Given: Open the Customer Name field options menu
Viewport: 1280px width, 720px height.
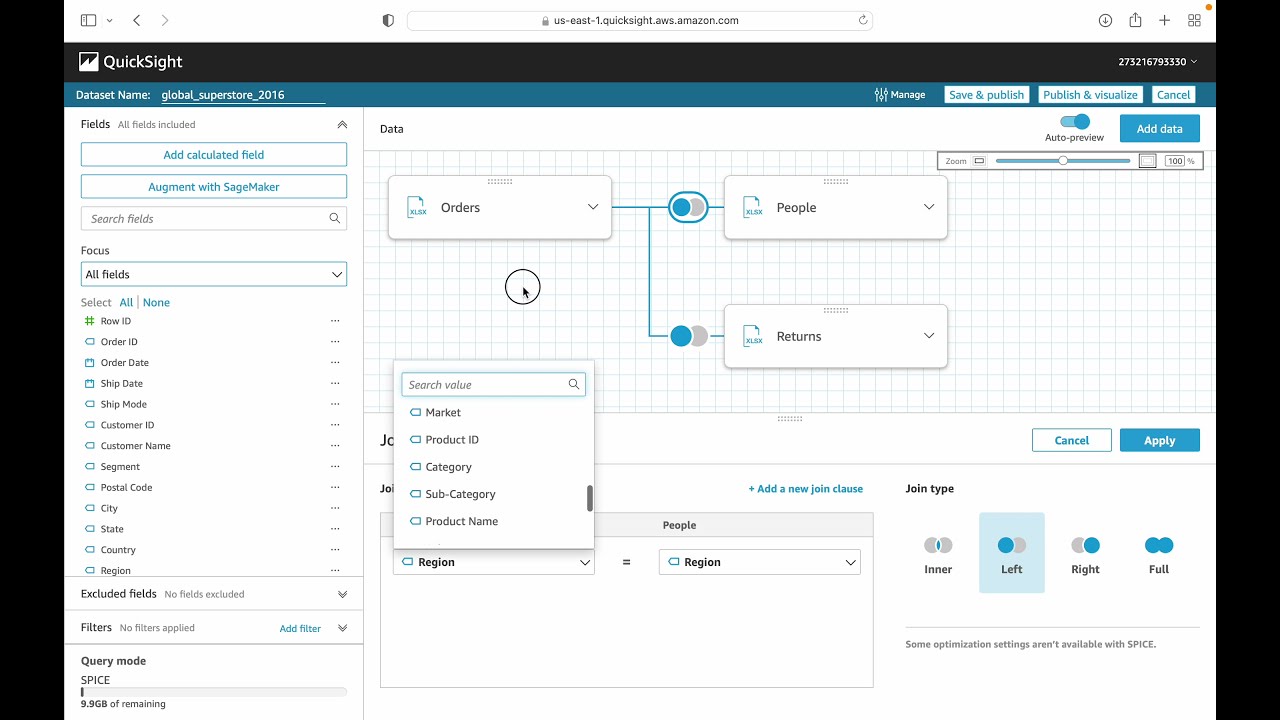Looking at the screenshot, I should (x=335, y=446).
